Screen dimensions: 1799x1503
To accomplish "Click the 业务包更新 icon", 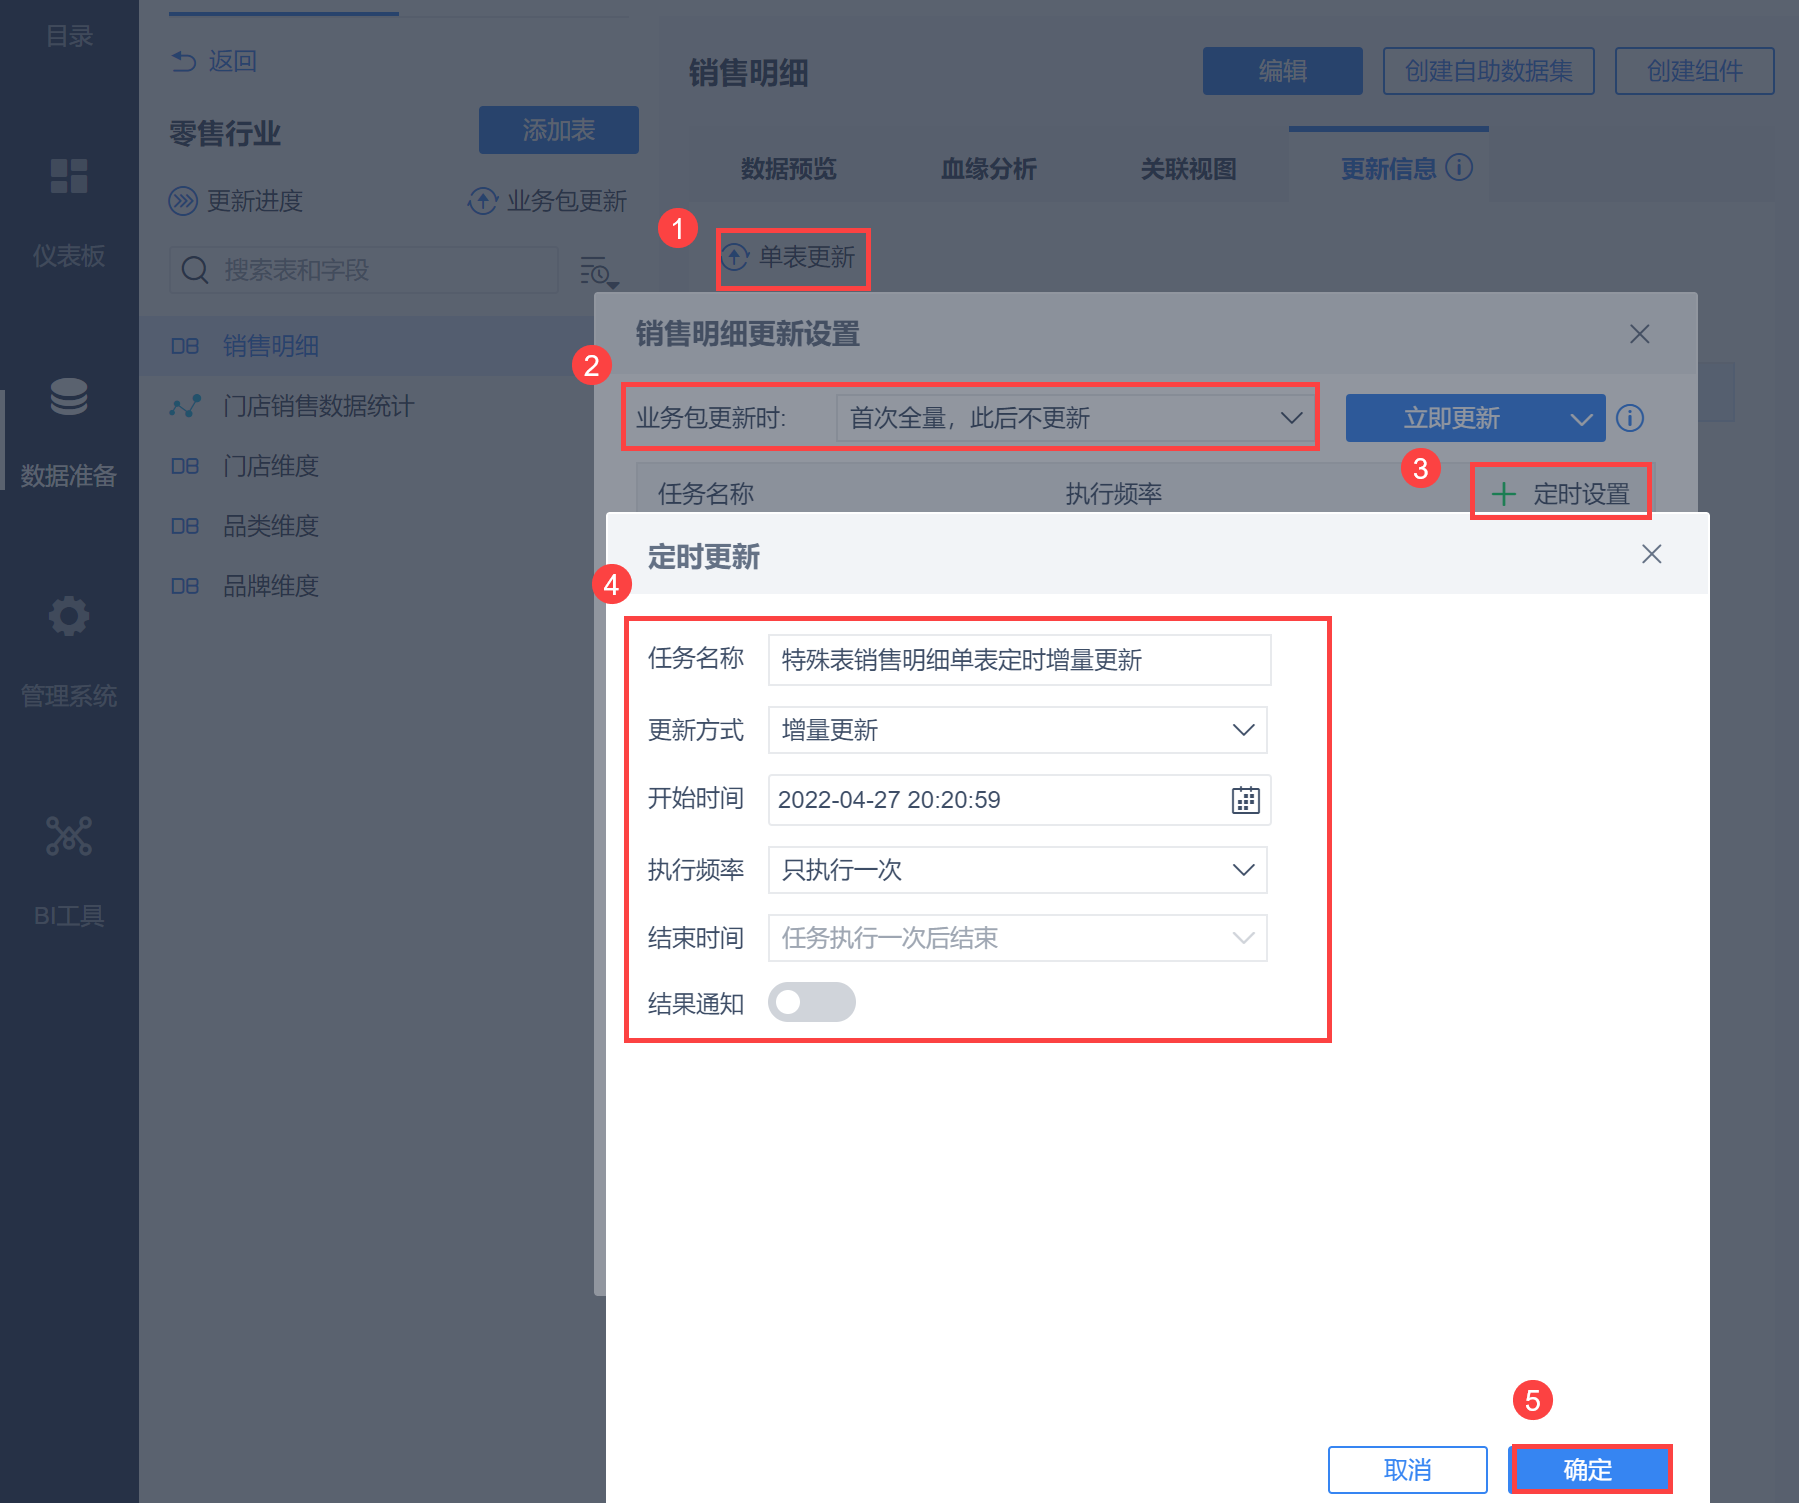I will tap(483, 201).
